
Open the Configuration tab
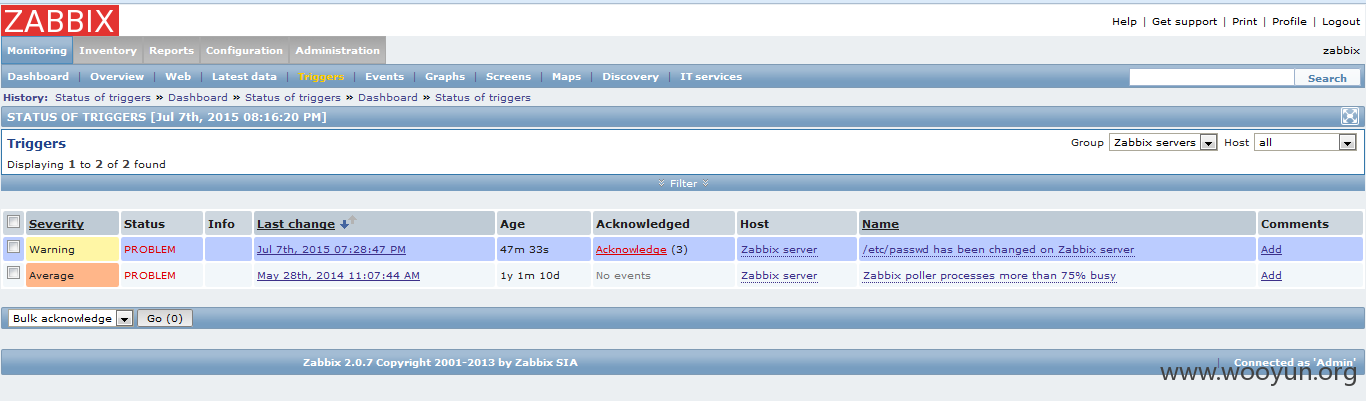click(245, 50)
